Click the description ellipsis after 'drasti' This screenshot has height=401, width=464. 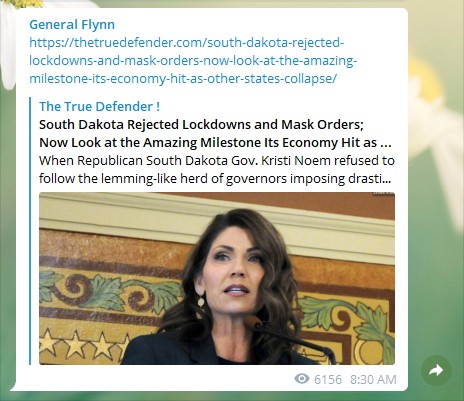(387, 181)
